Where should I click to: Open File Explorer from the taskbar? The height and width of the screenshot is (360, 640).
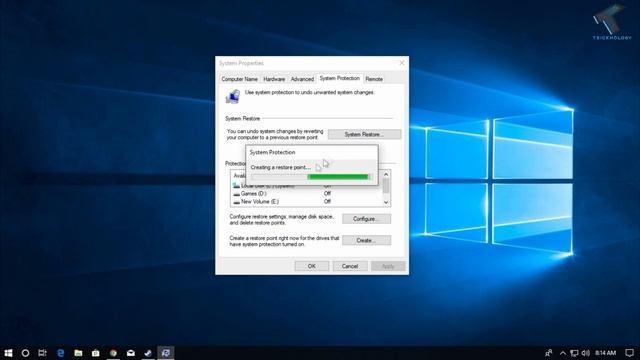coord(78,353)
